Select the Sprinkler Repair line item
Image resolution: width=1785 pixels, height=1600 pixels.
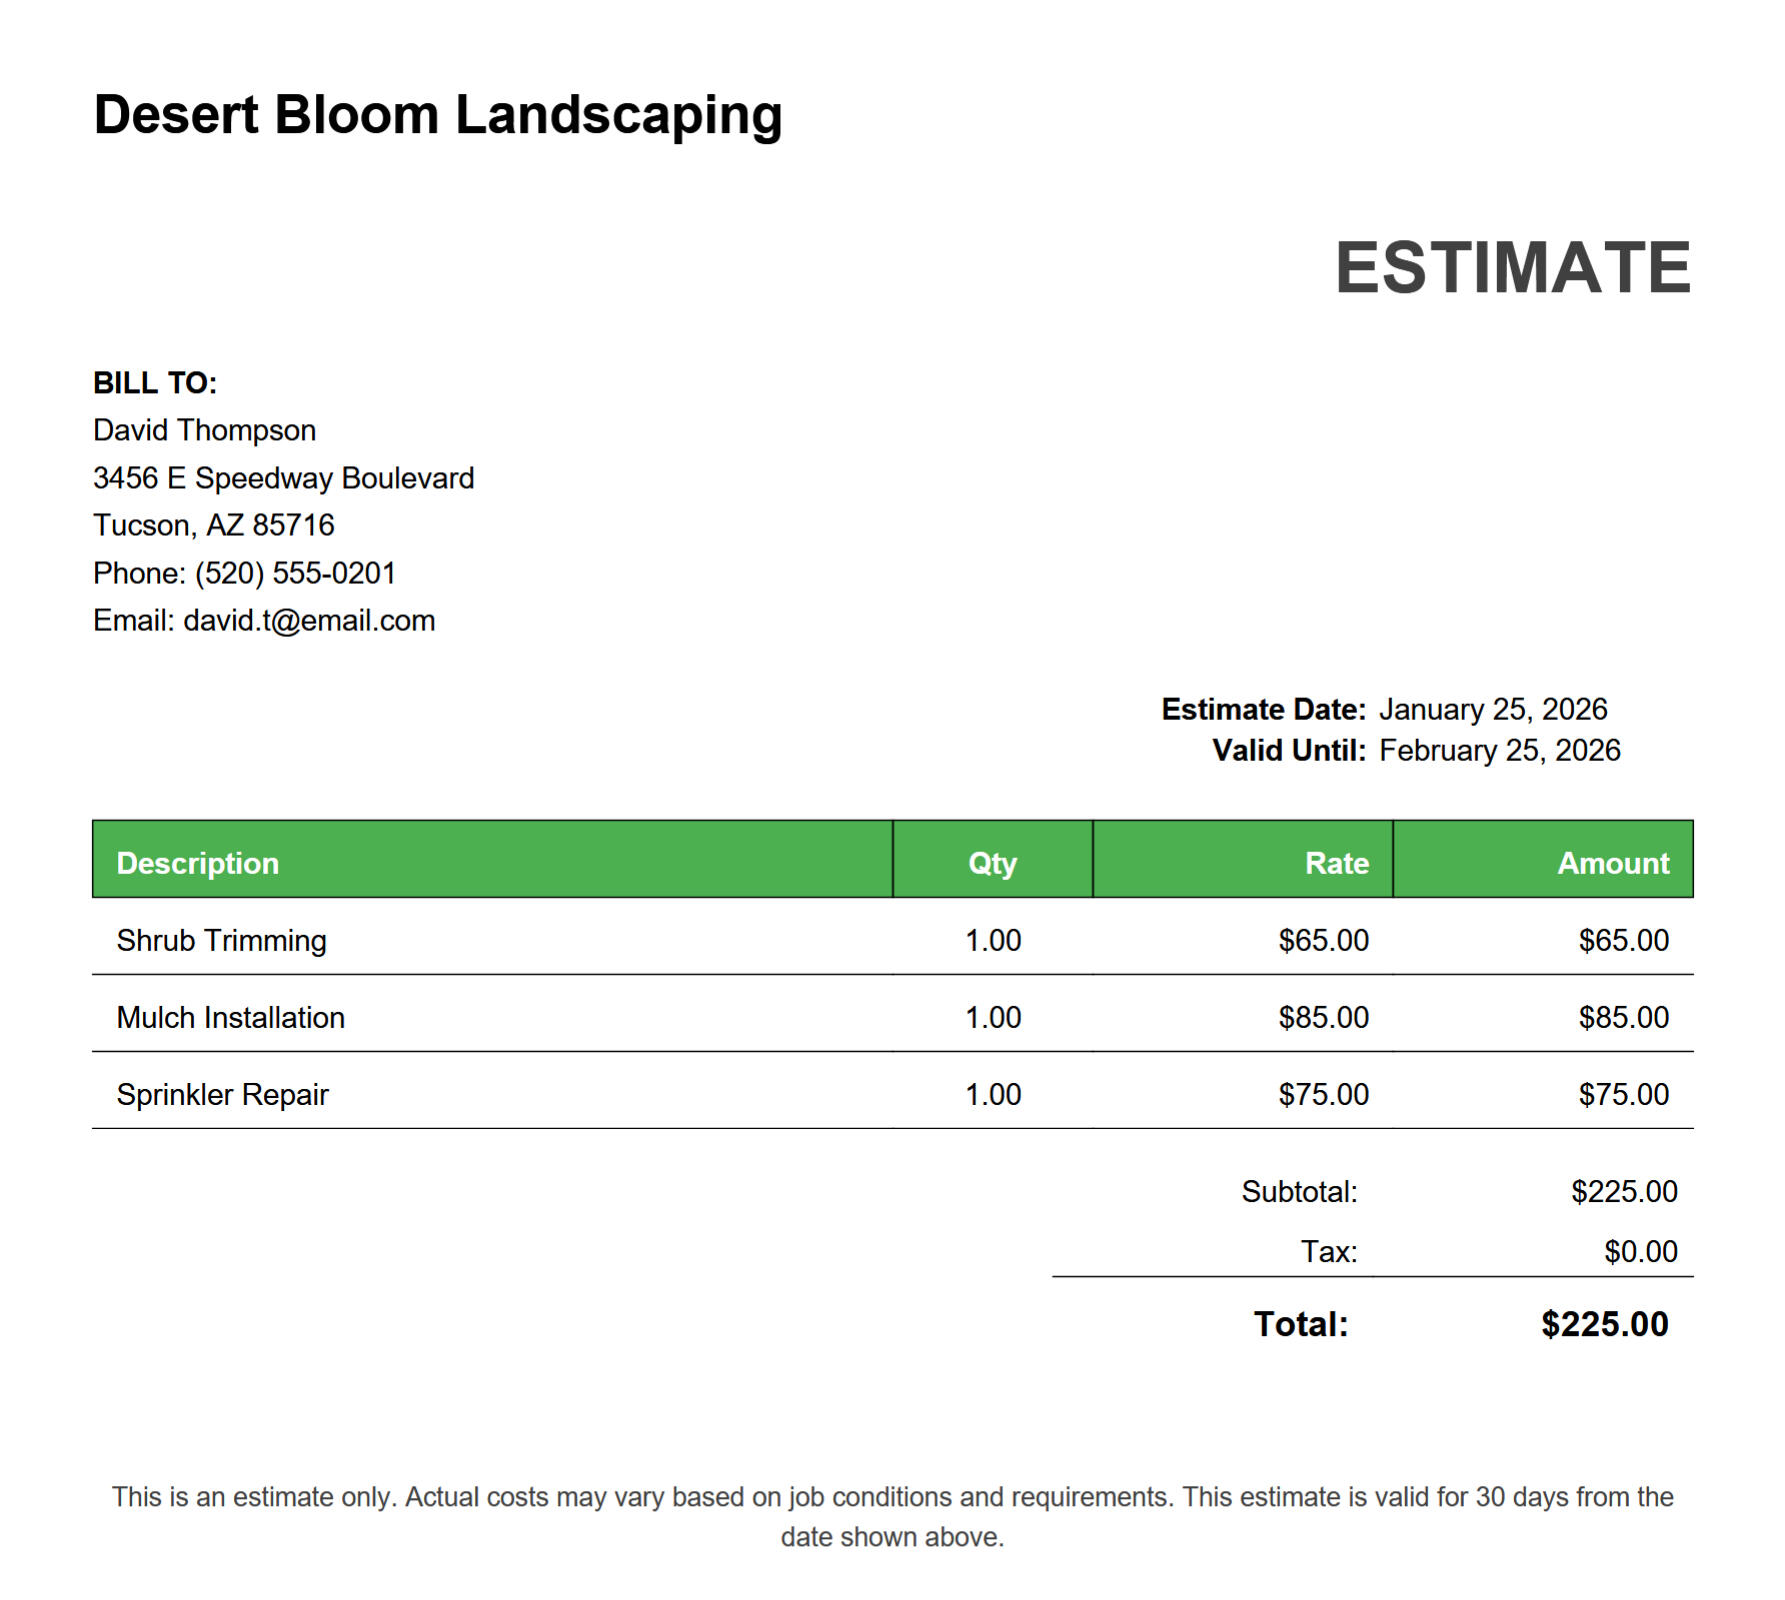click(222, 1094)
